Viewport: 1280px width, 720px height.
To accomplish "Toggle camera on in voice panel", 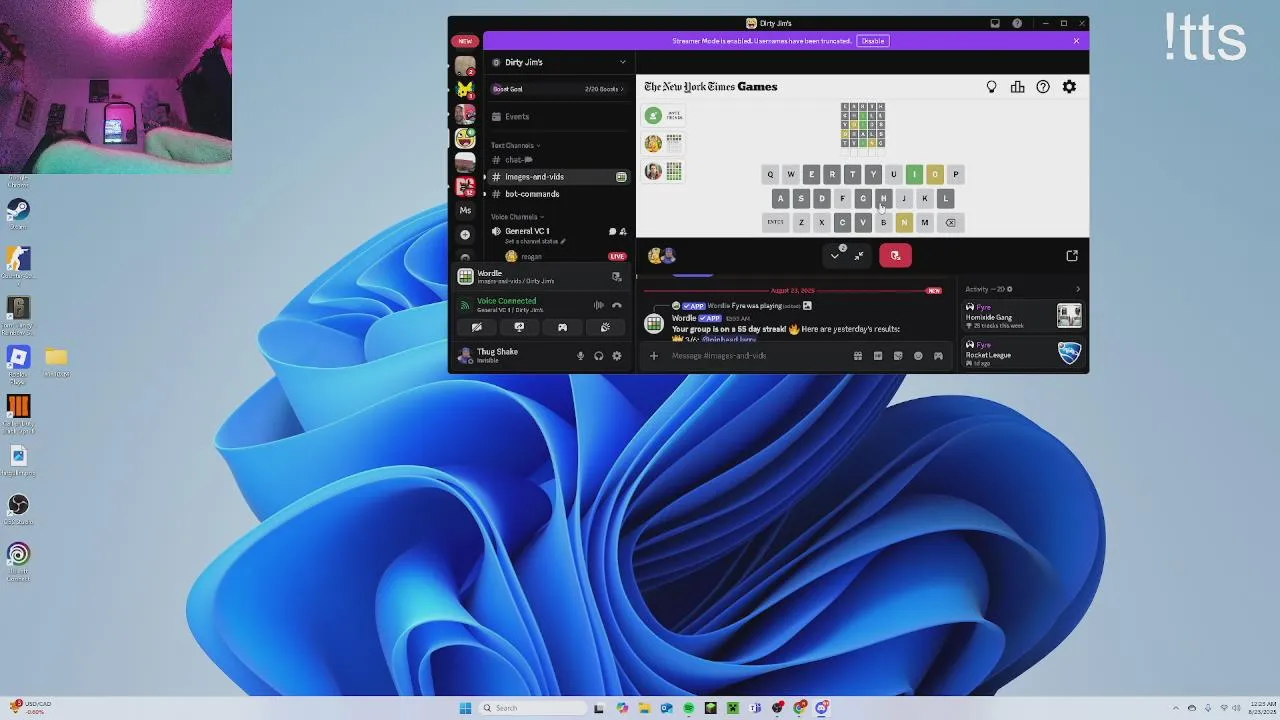I will click(x=476, y=327).
